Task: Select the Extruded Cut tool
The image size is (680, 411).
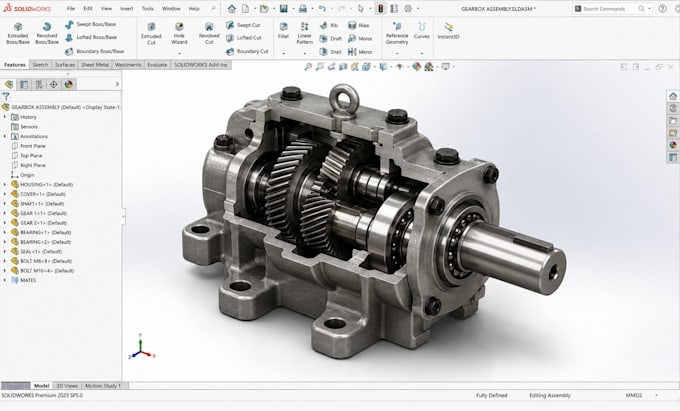Action: (151, 34)
